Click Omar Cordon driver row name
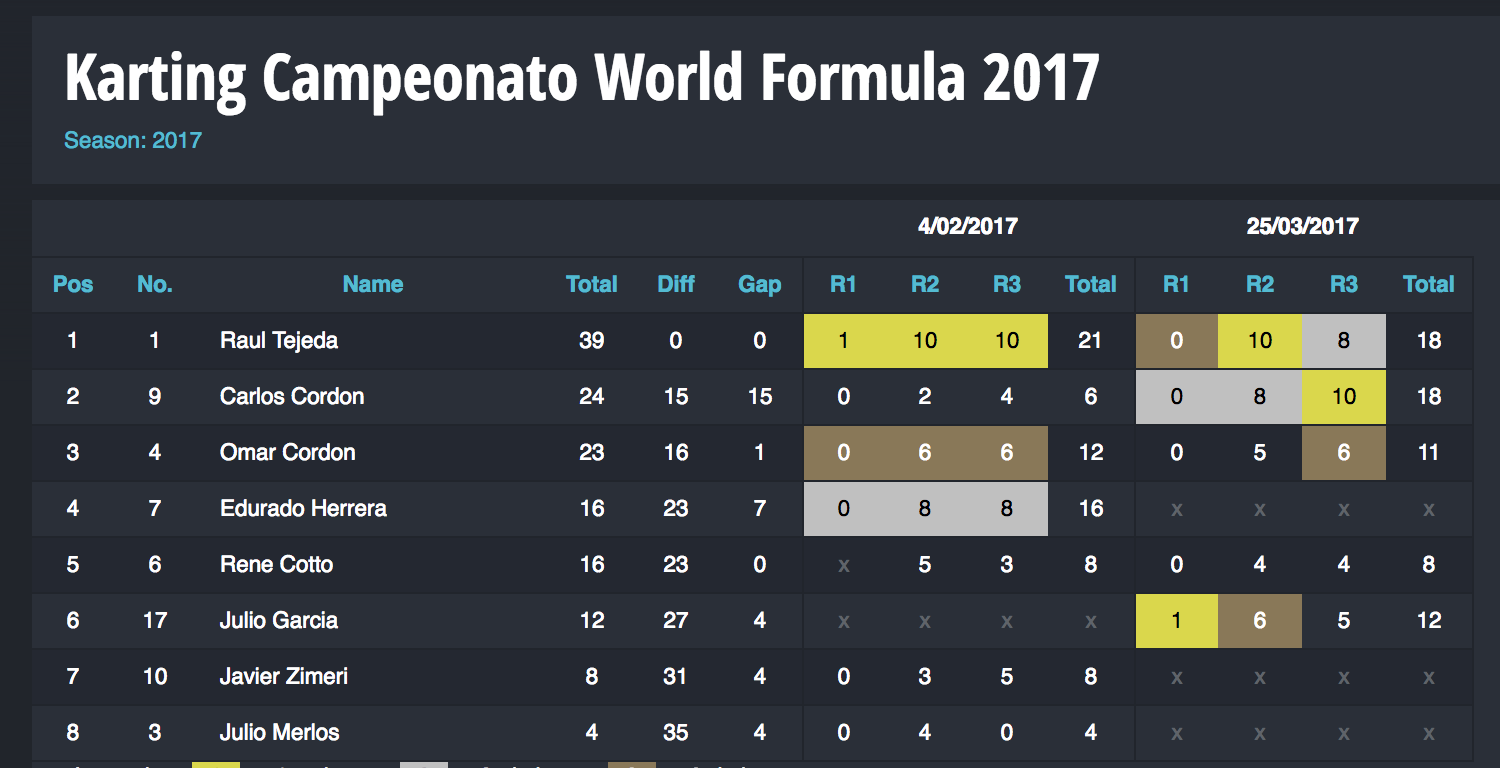The width and height of the screenshot is (1500, 768). coord(288,452)
